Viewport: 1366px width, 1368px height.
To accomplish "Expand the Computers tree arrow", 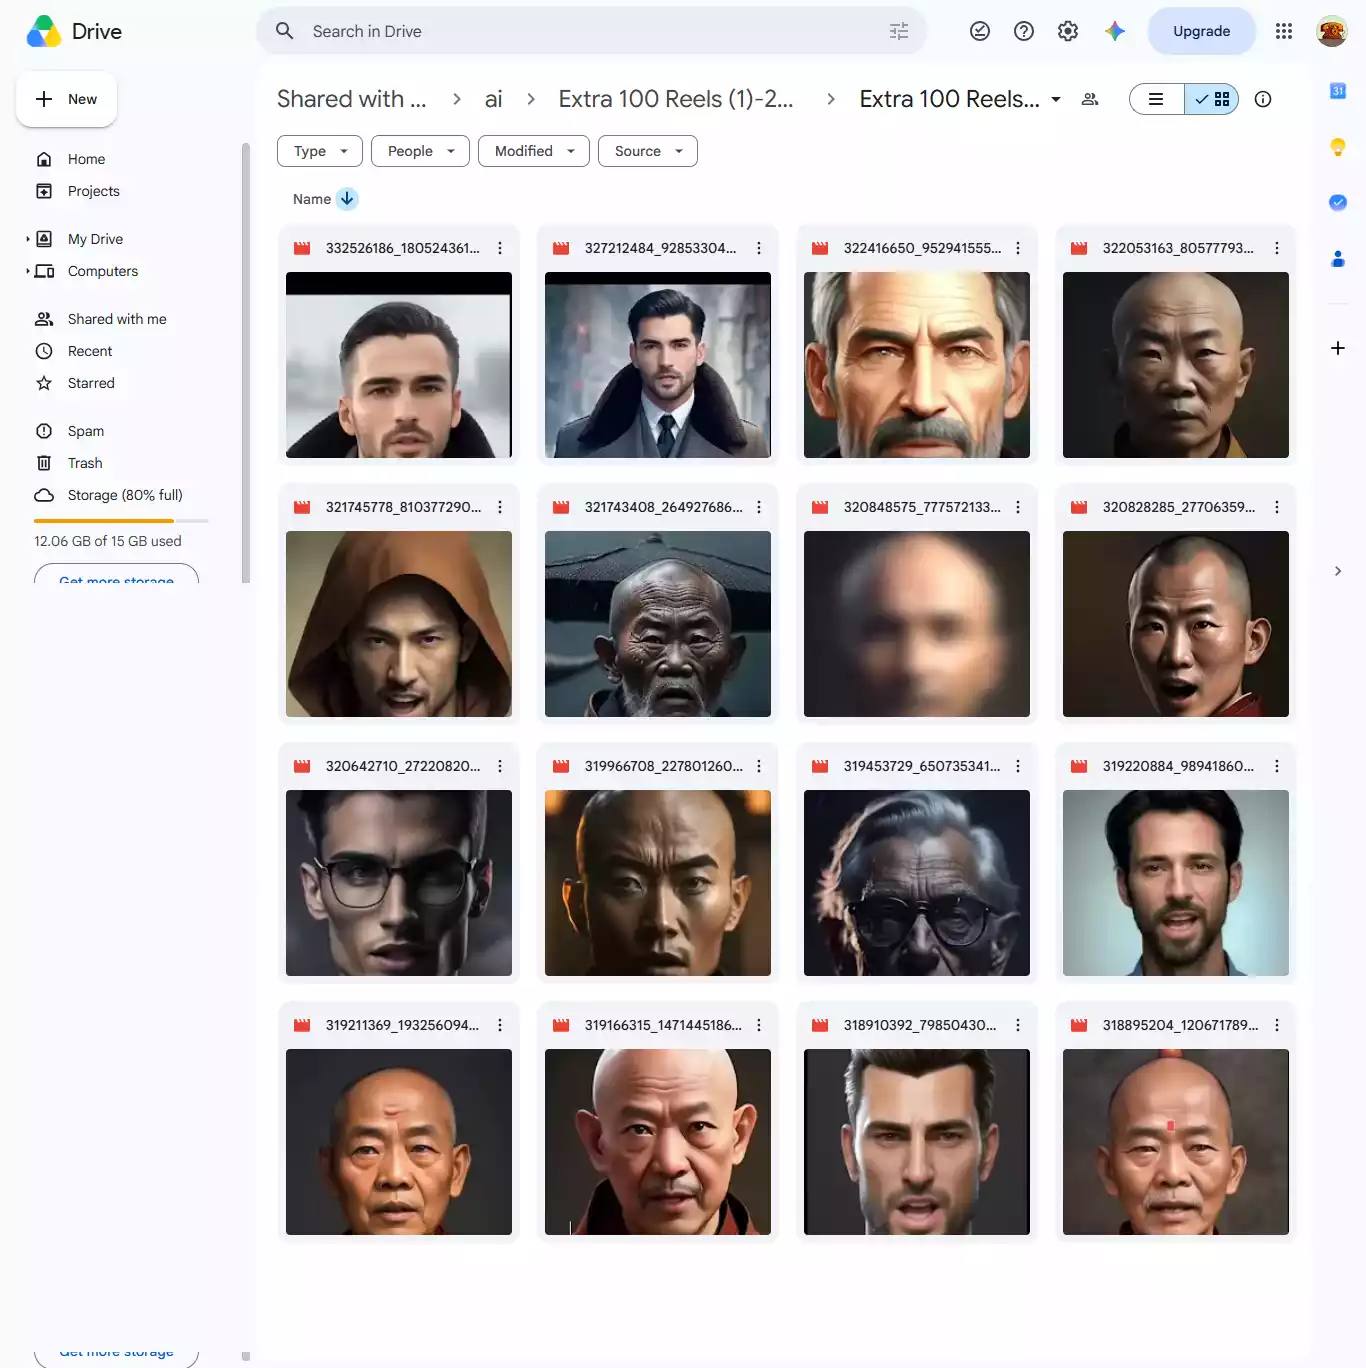I will [28, 271].
